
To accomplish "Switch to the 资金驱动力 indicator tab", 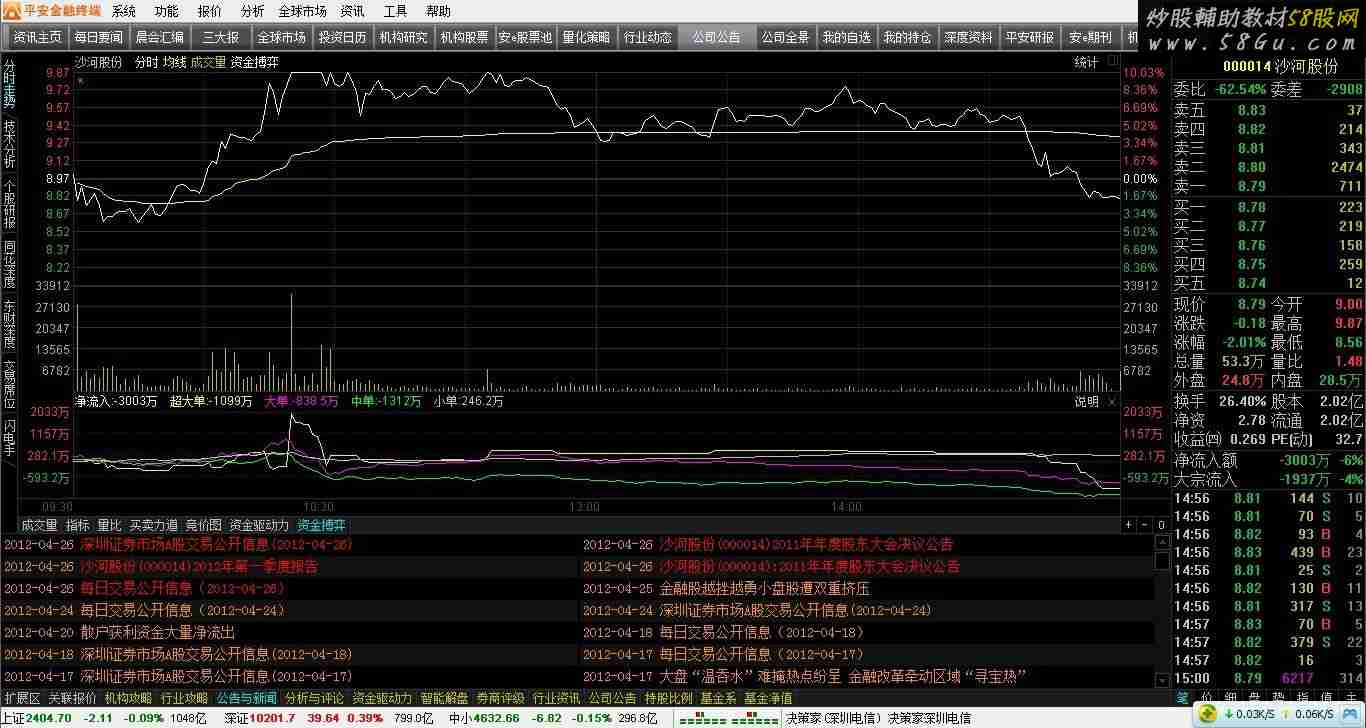I will (259, 525).
